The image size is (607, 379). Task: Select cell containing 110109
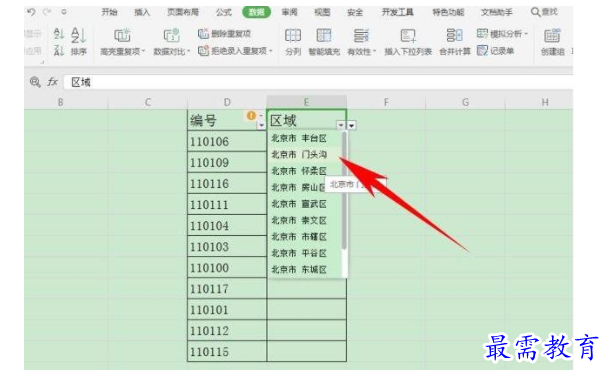click(227, 162)
